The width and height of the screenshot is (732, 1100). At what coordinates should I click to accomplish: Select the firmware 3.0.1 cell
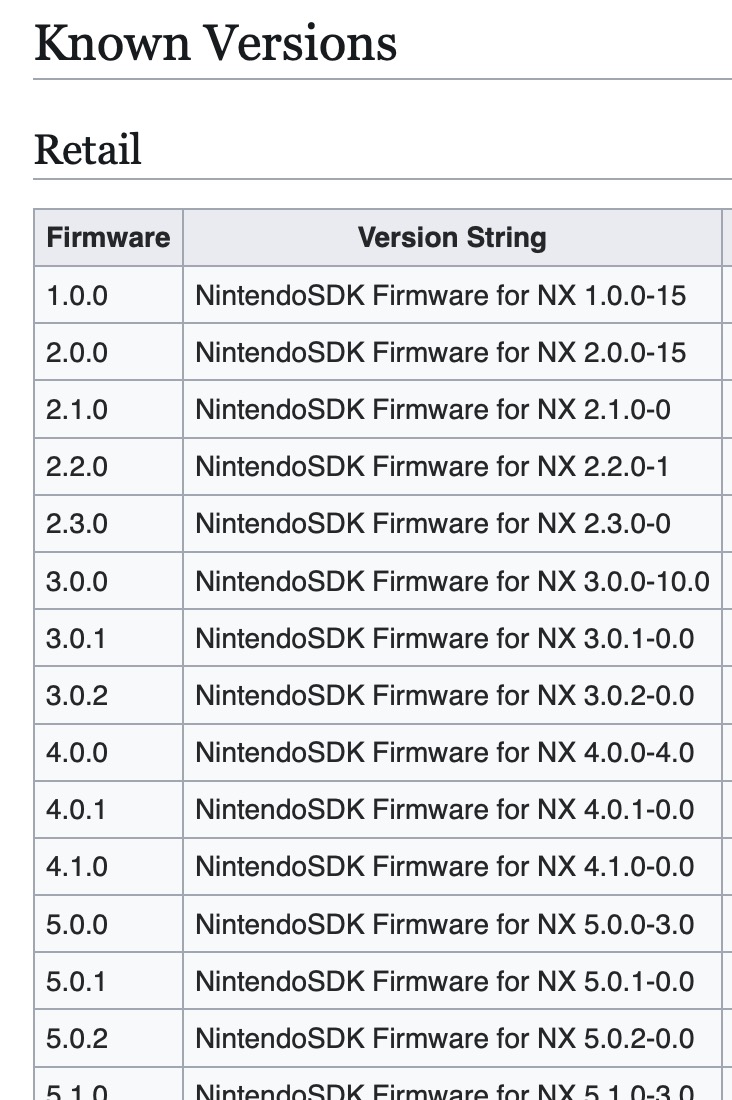pos(76,638)
